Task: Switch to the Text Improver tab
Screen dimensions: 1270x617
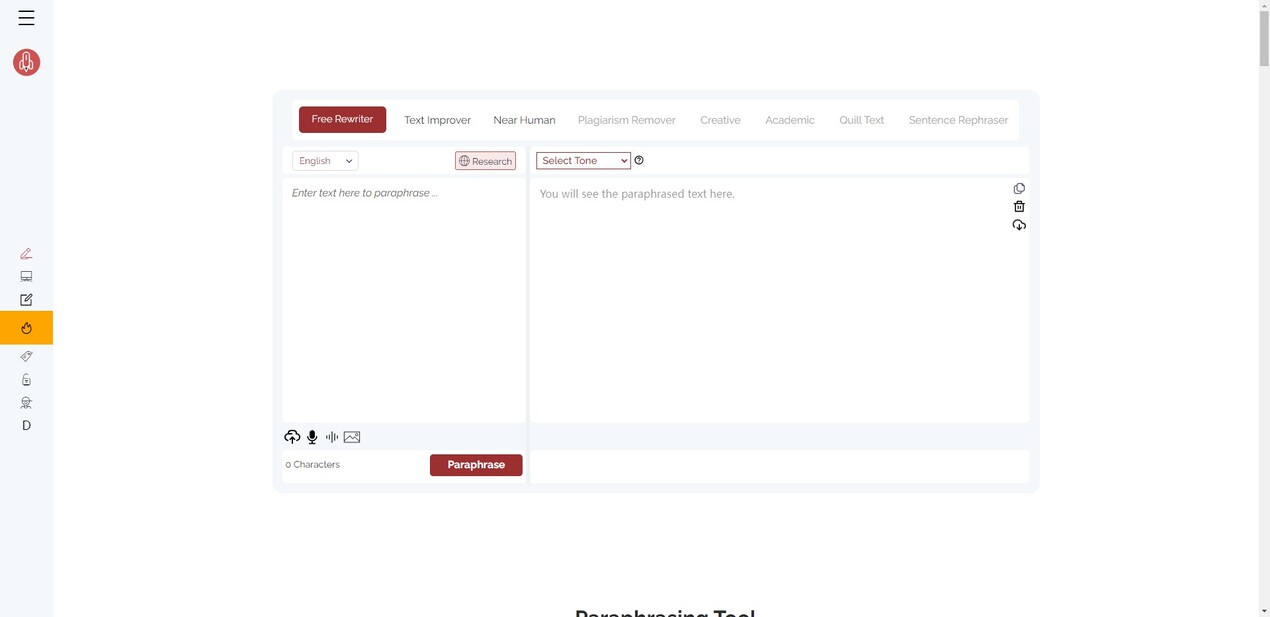Action: point(437,119)
